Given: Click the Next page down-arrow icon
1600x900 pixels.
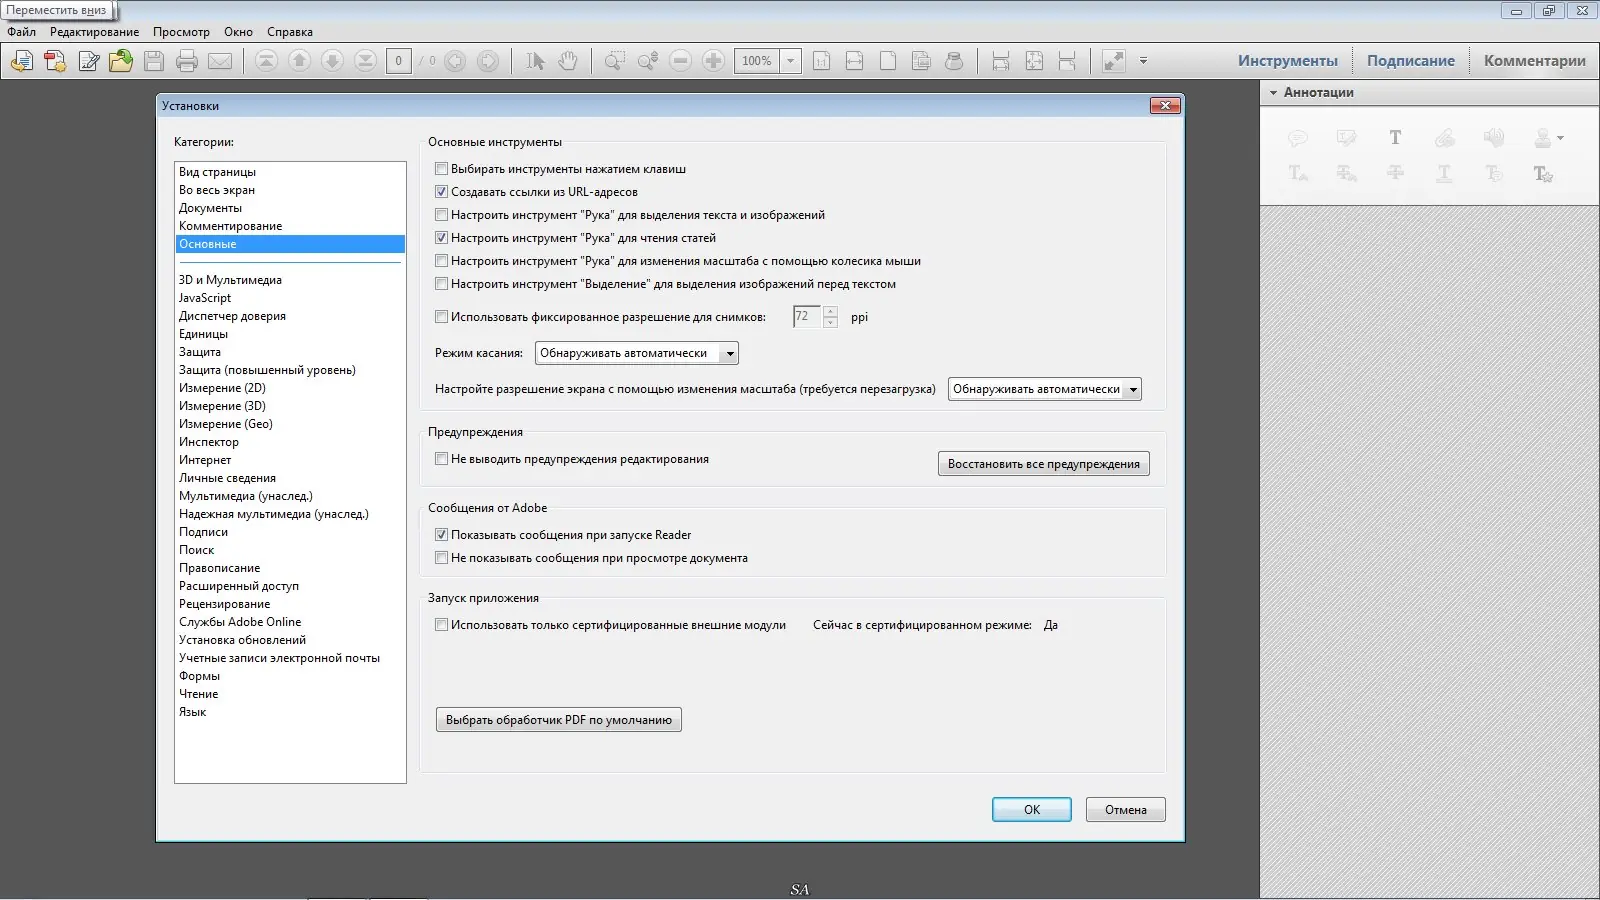Looking at the screenshot, I should pyautogui.click(x=332, y=61).
